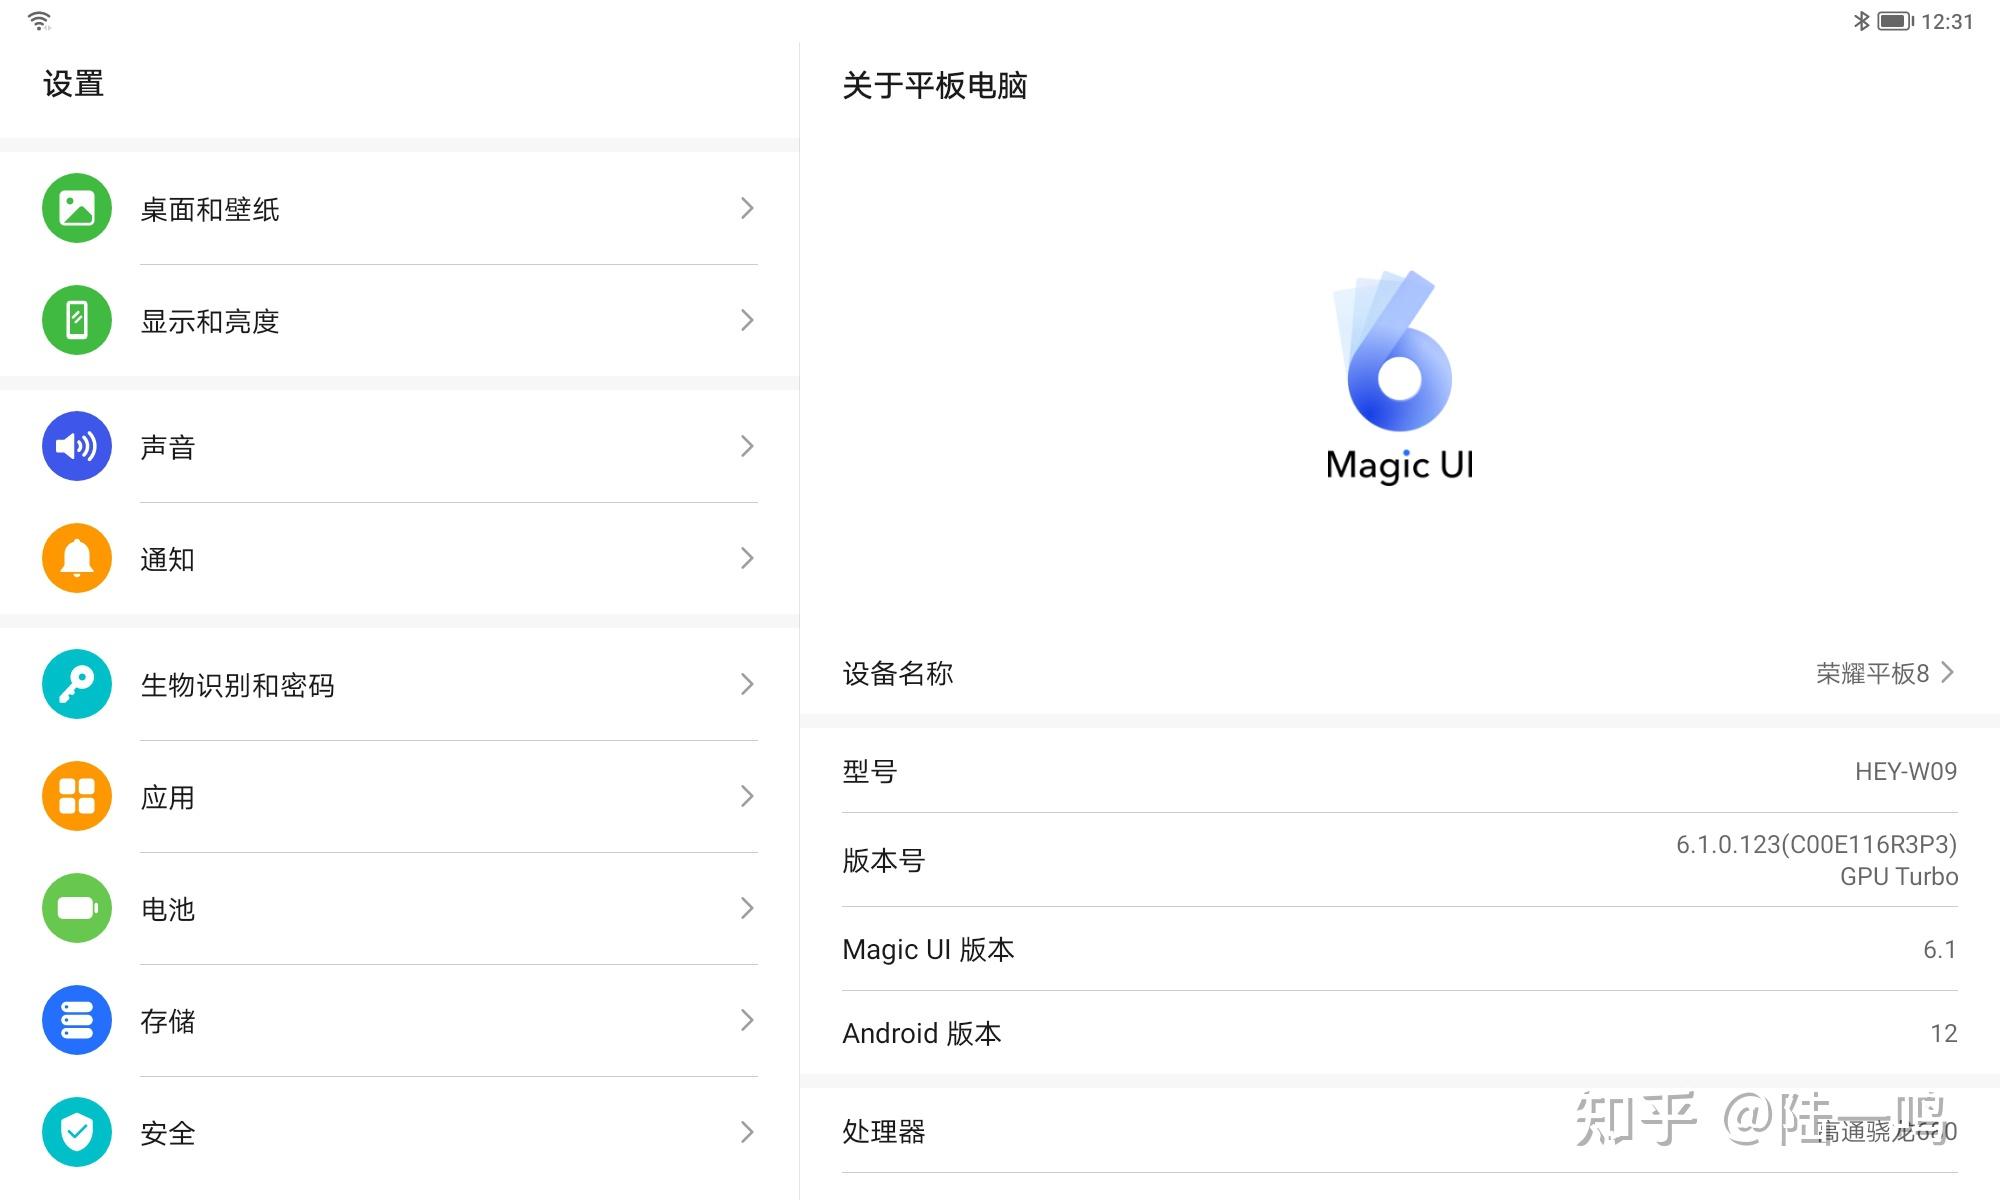The height and width of the screenshot is (1200, 2000).
Task: Tap the green display and brightness icon
Action: pyautogui.click(x=77, y=320)
